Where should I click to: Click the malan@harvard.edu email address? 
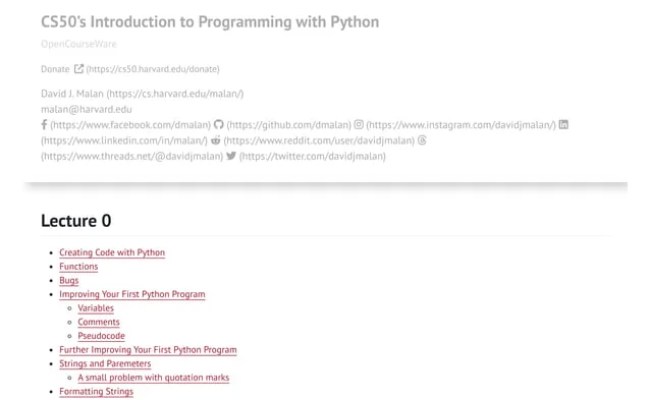pyautogui.click(x=86, y=109)
